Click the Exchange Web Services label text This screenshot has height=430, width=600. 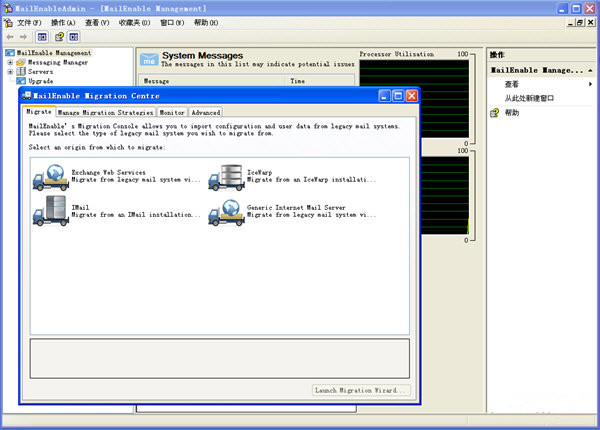point(108,173)
